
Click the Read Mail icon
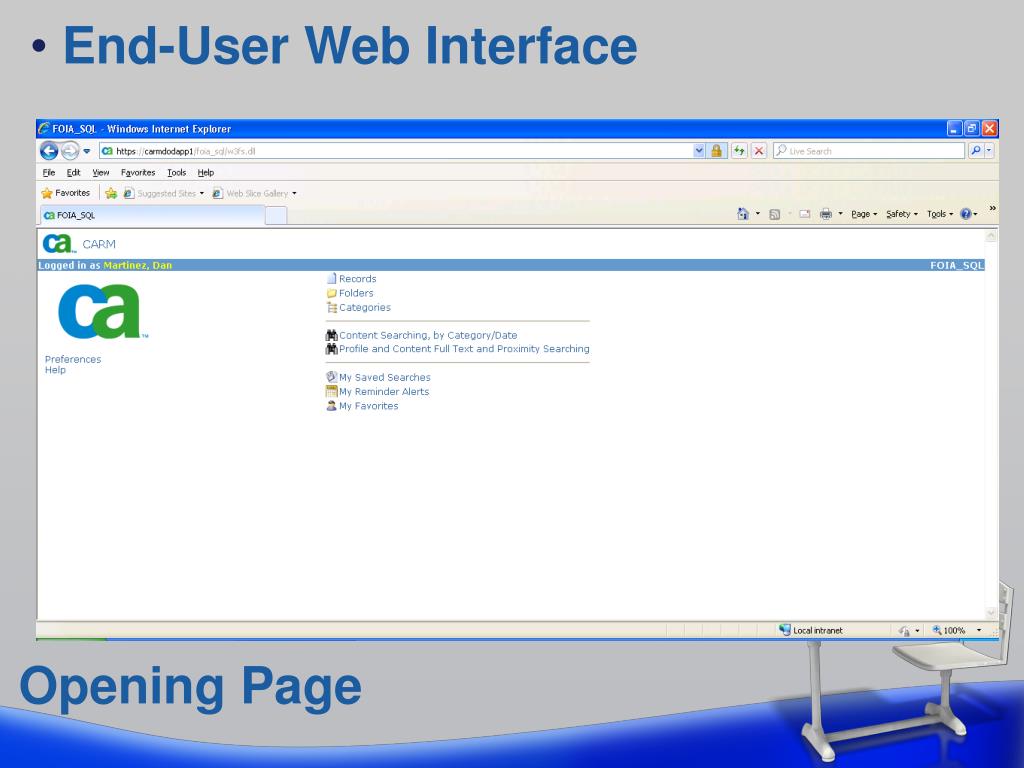805,214
